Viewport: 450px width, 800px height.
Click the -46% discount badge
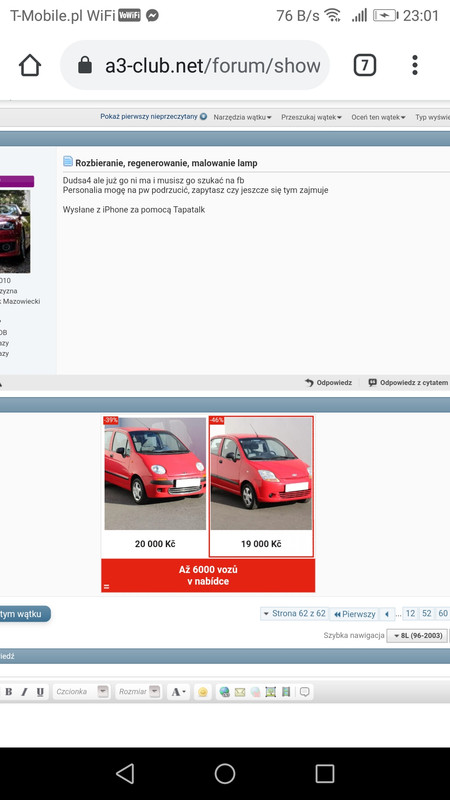point(217,420)
